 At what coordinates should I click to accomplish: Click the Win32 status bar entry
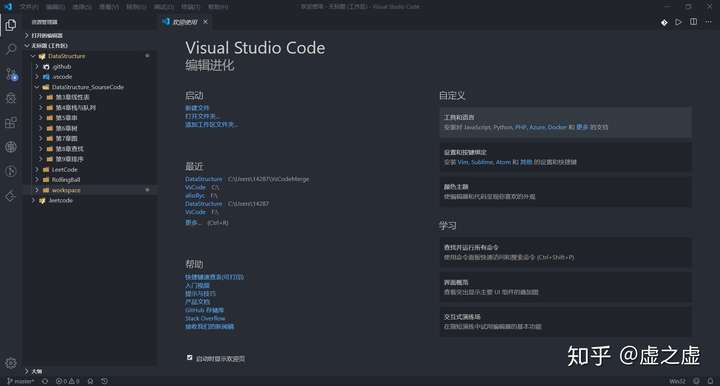pos(677,381)
